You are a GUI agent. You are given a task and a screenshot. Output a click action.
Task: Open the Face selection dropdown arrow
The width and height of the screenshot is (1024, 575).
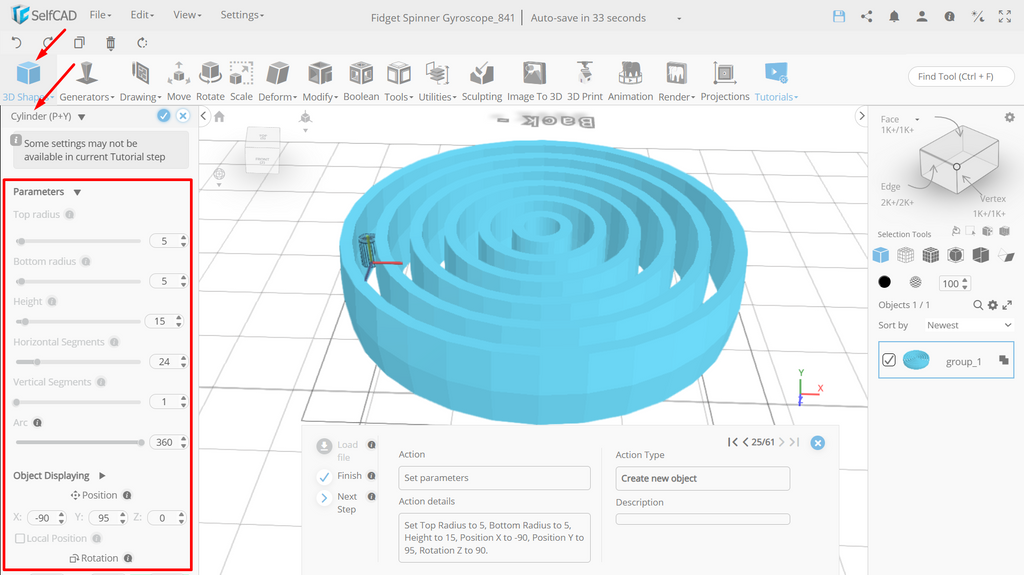tap(917, 120)
